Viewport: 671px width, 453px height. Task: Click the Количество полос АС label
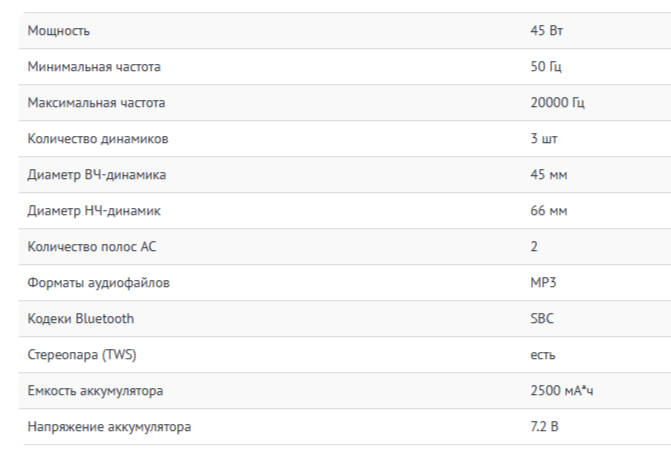tap(92, 246)
